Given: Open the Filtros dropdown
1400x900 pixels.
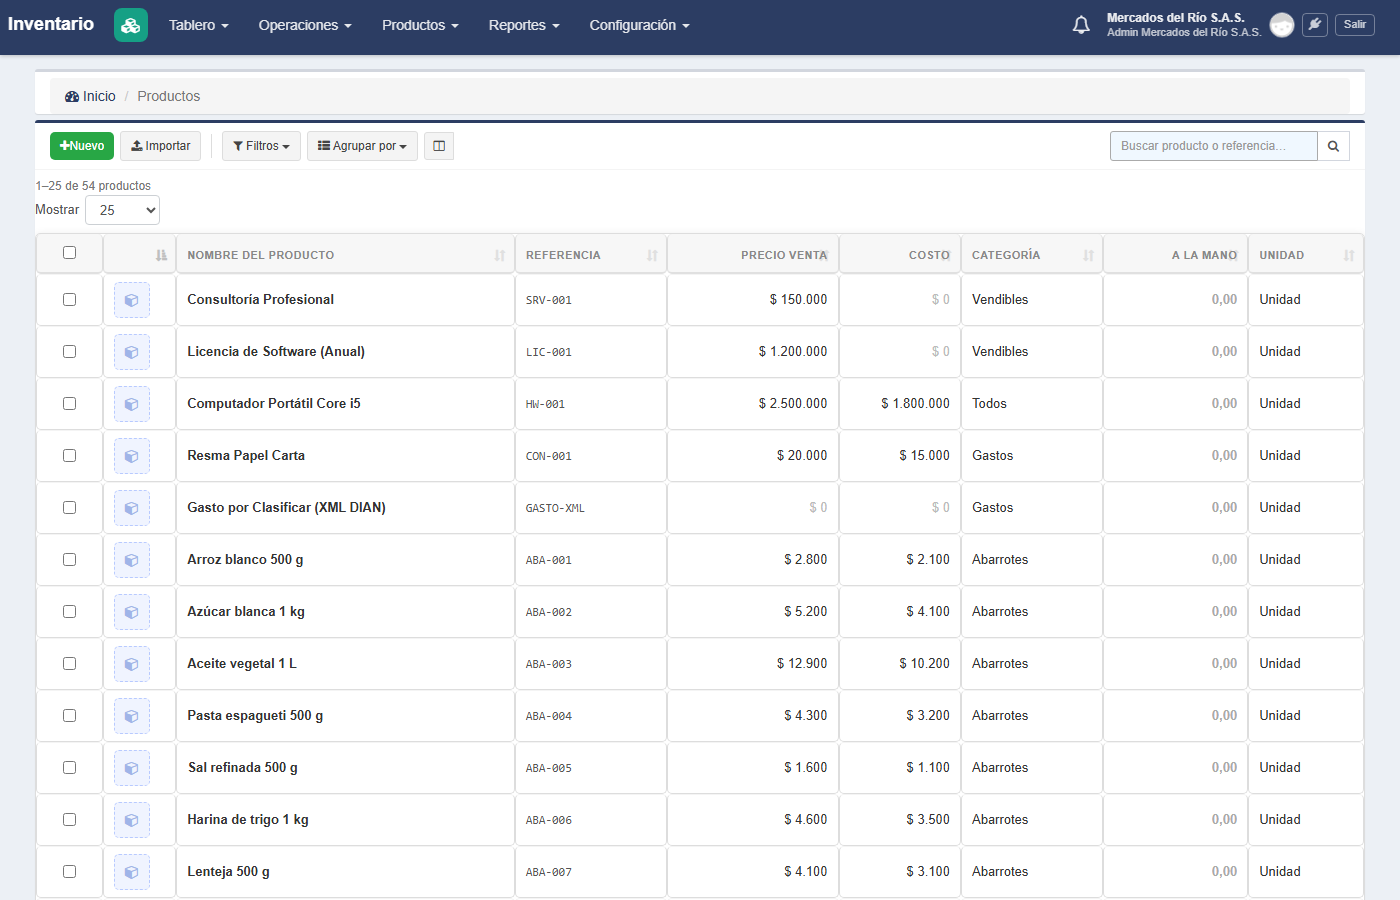Looking at the screenshot, I should tap(261, 146).
